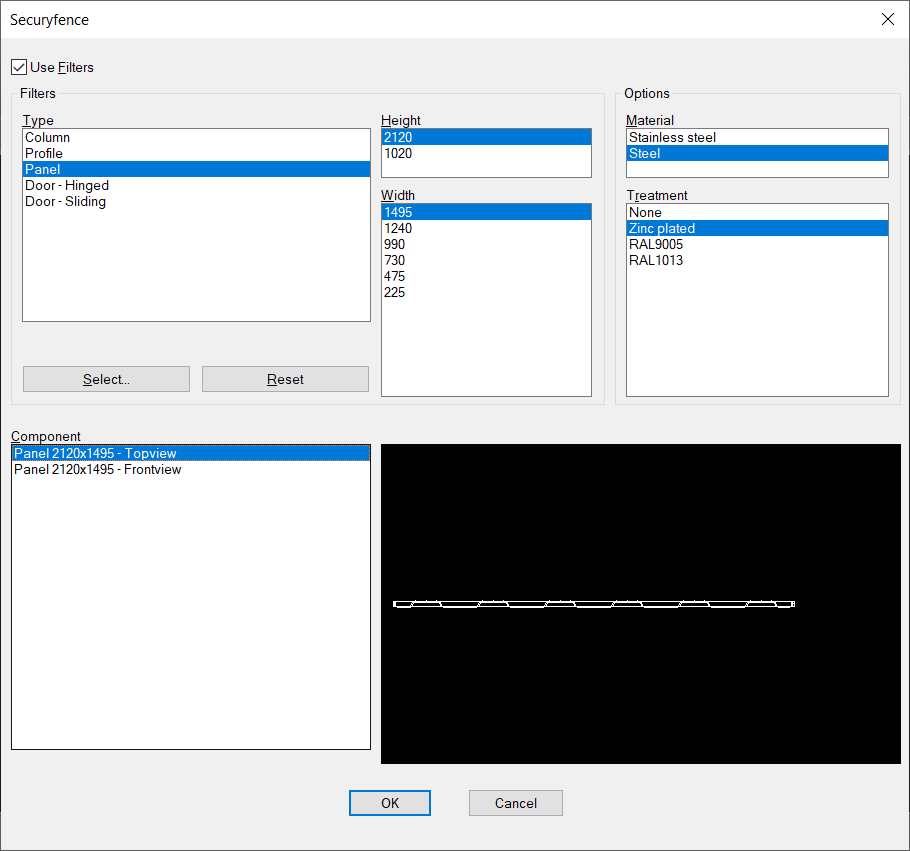Select width 990
The image size is (910, 851).
[486, 244]
